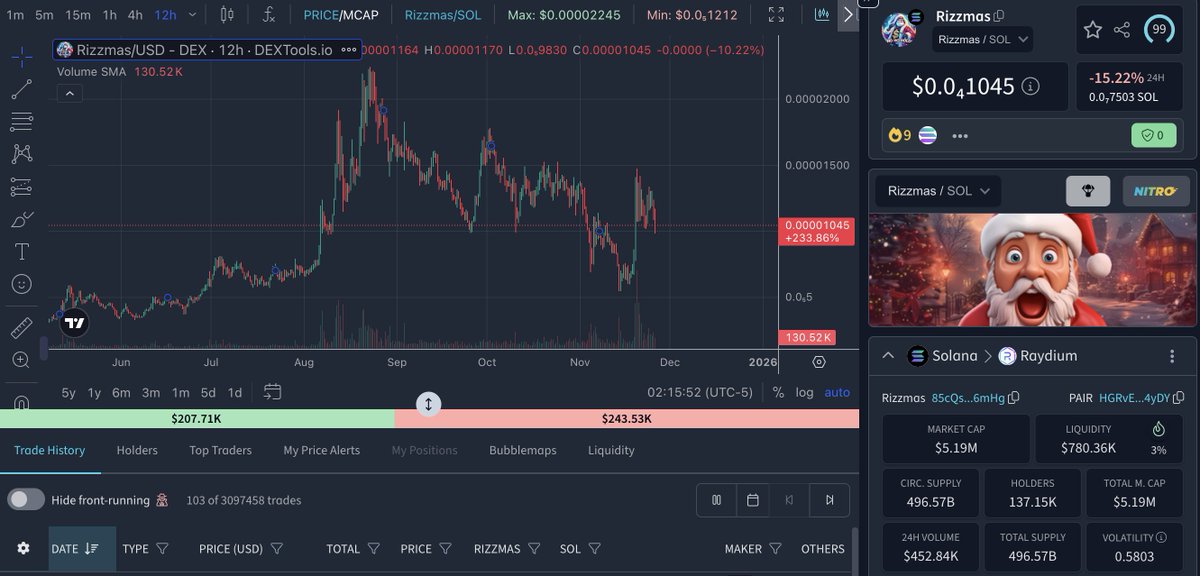Switch to the Top Traders tab

click(220, 450)
